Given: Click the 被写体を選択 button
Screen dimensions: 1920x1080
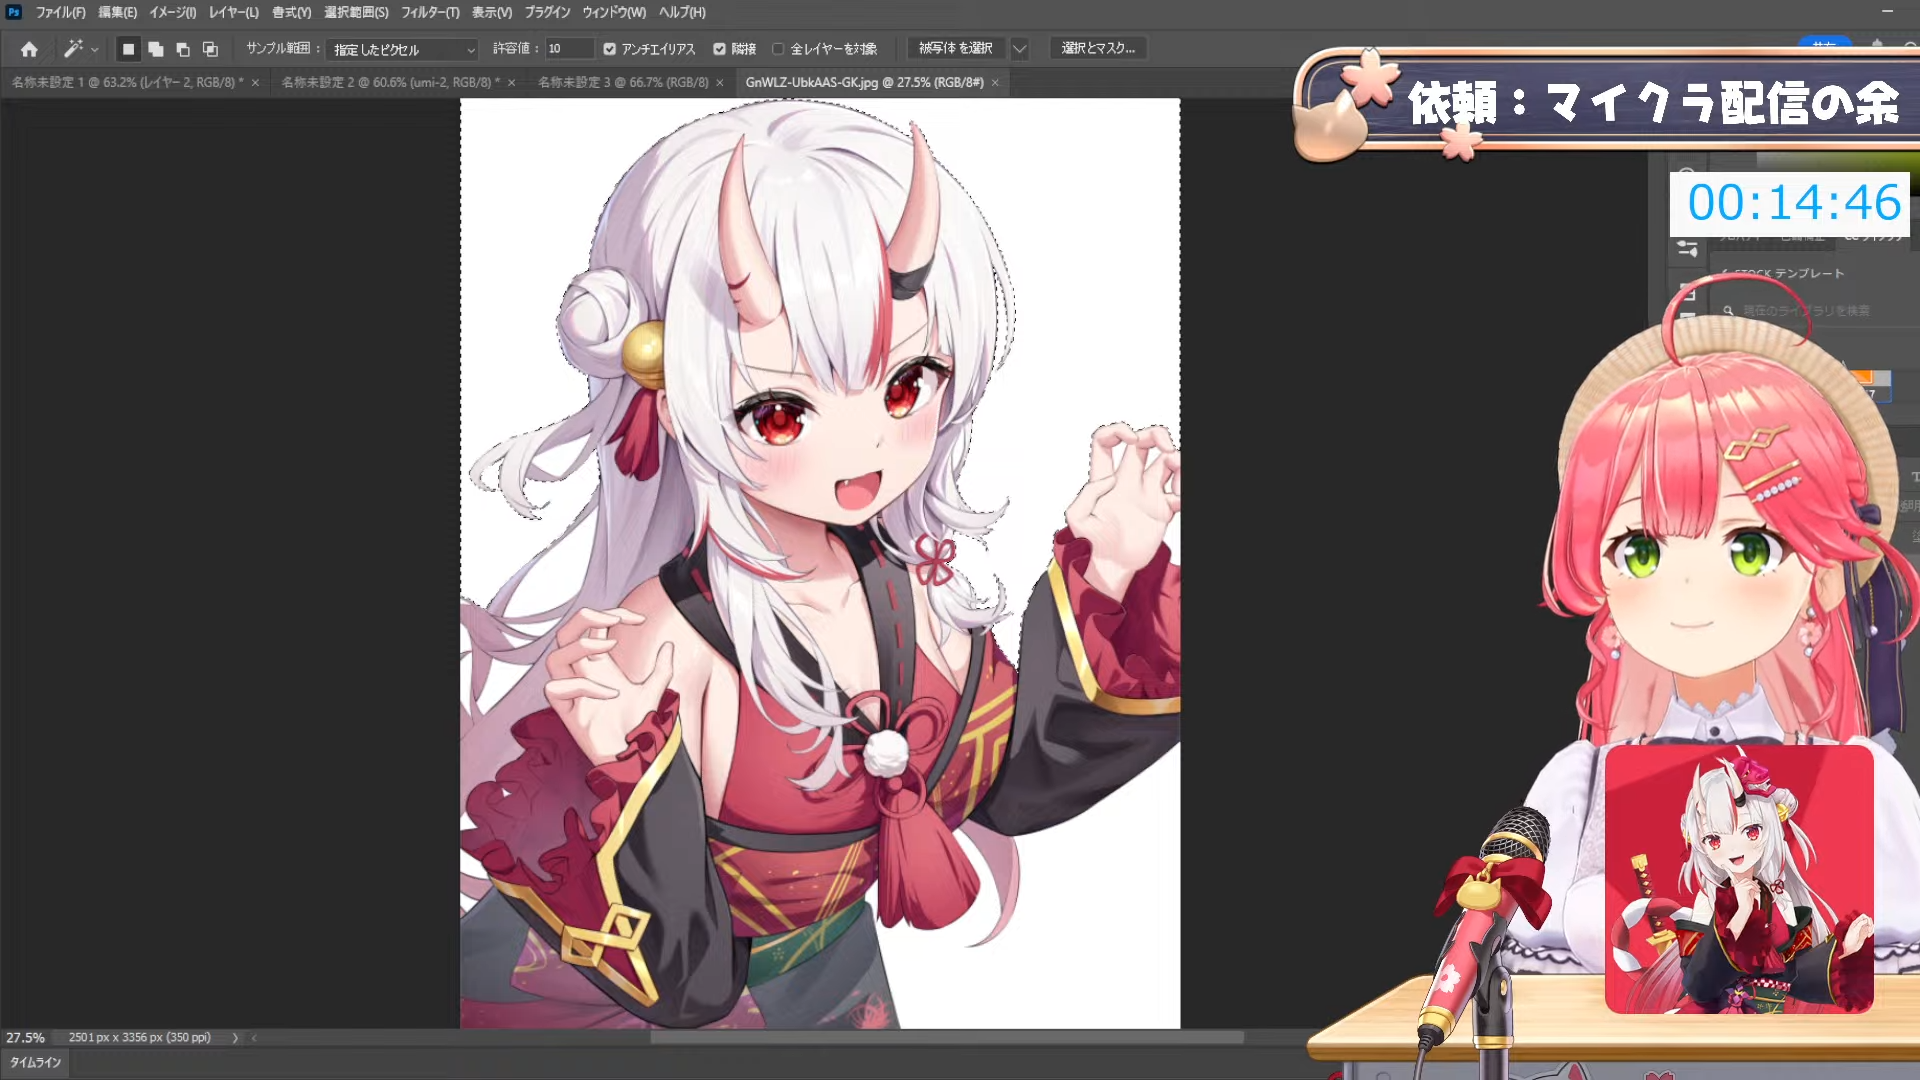Looking at the screenshot, I should pos(955,48).
